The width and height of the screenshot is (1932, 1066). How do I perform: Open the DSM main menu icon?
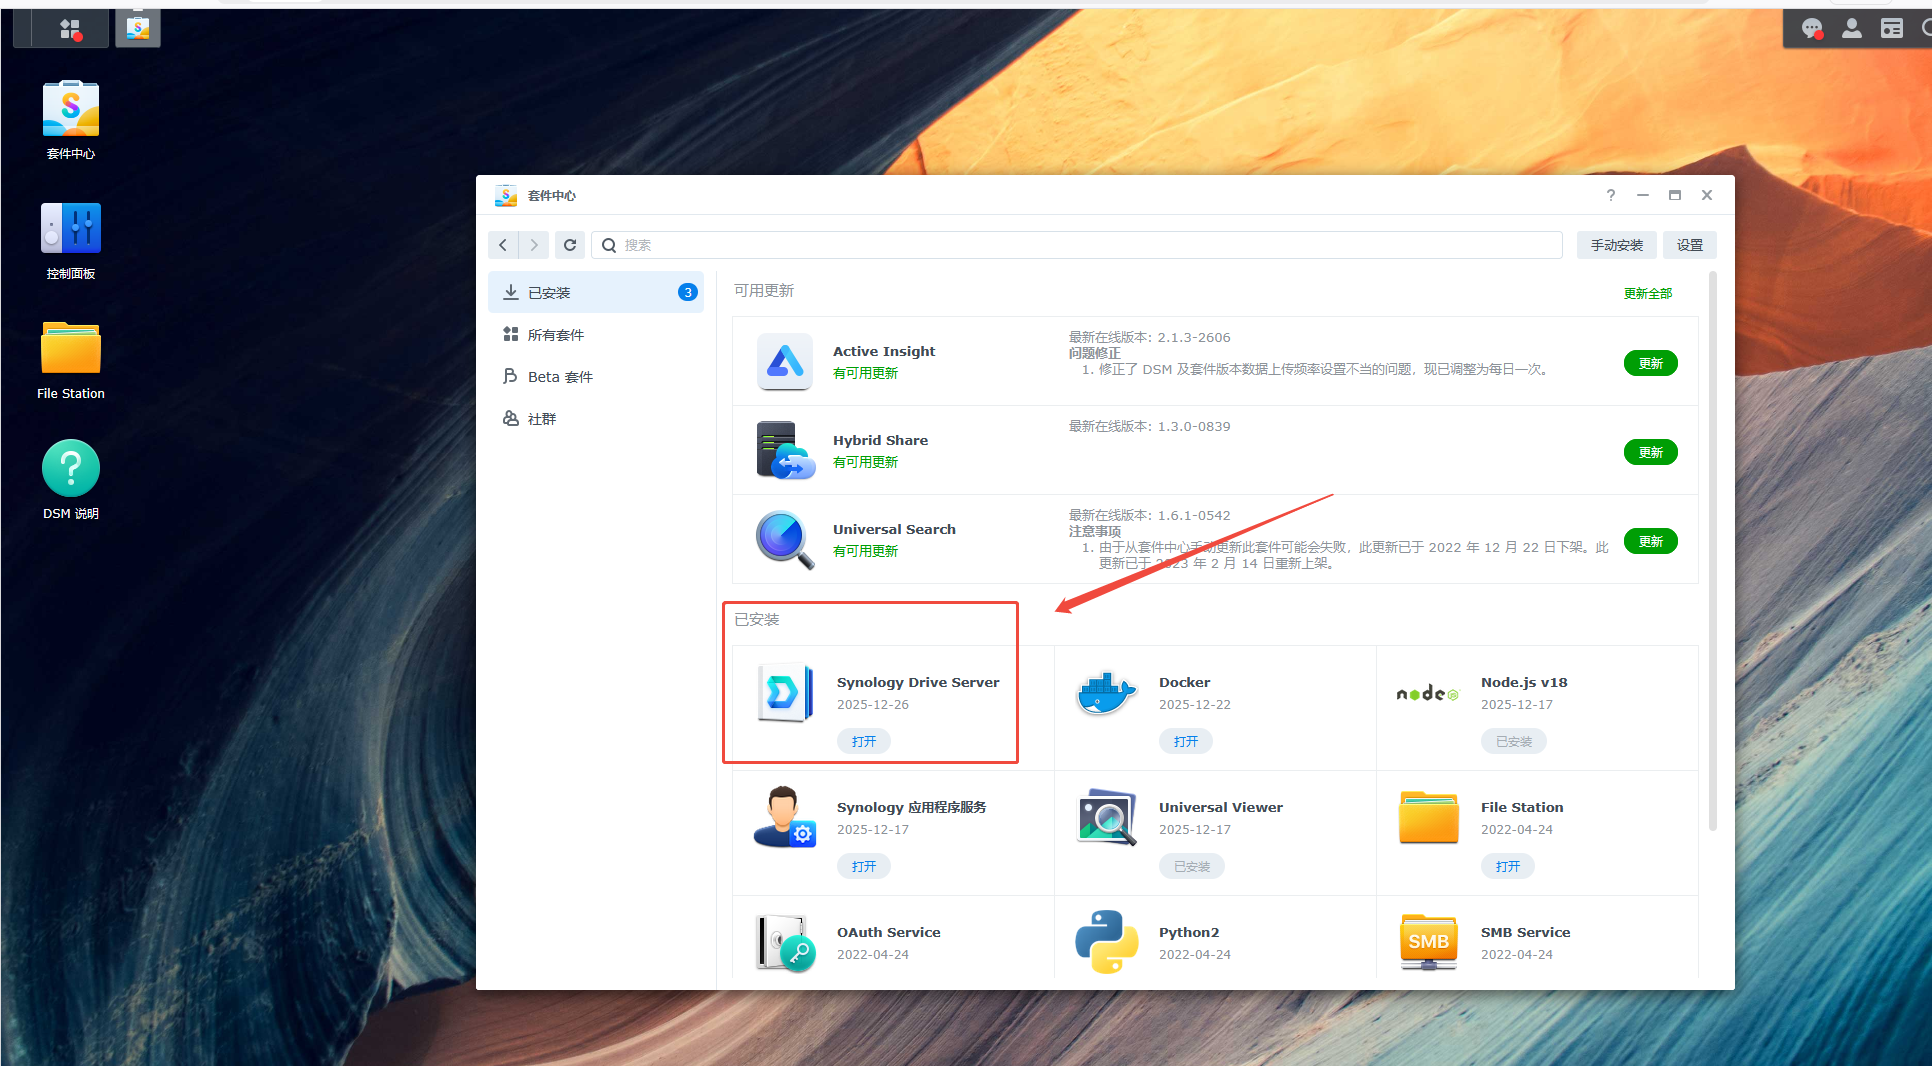[69, 29]
